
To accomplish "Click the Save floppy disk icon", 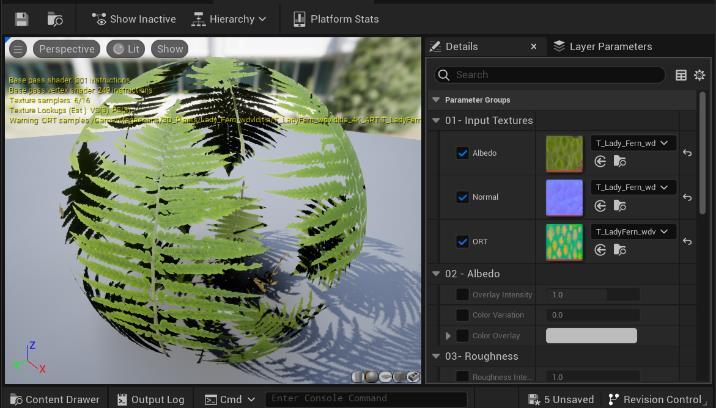I will [21, 19].
